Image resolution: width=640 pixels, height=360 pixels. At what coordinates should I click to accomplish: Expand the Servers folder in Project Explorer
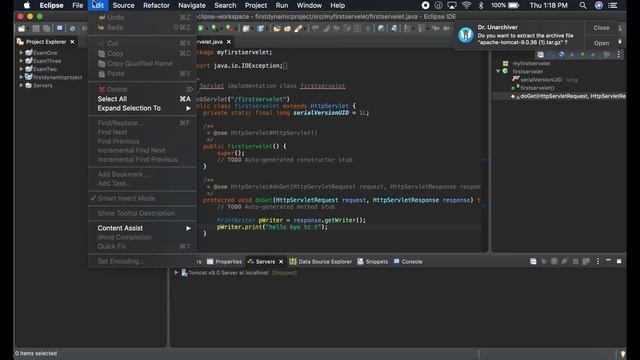click(x=21, y=85)
